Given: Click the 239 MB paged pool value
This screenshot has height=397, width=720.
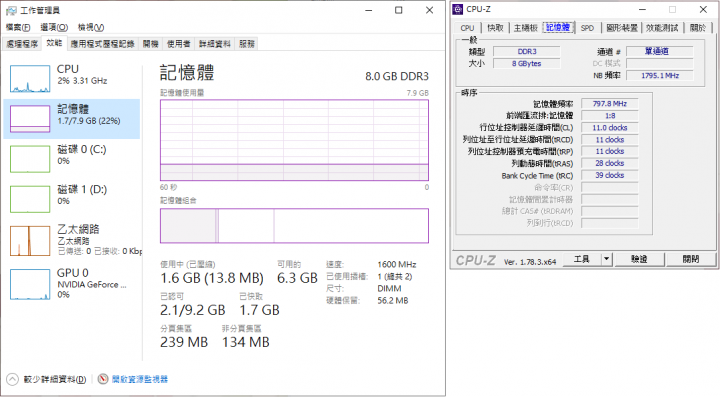Looking at the screenshot, I should pyautogui.click(x=184, y=342).
